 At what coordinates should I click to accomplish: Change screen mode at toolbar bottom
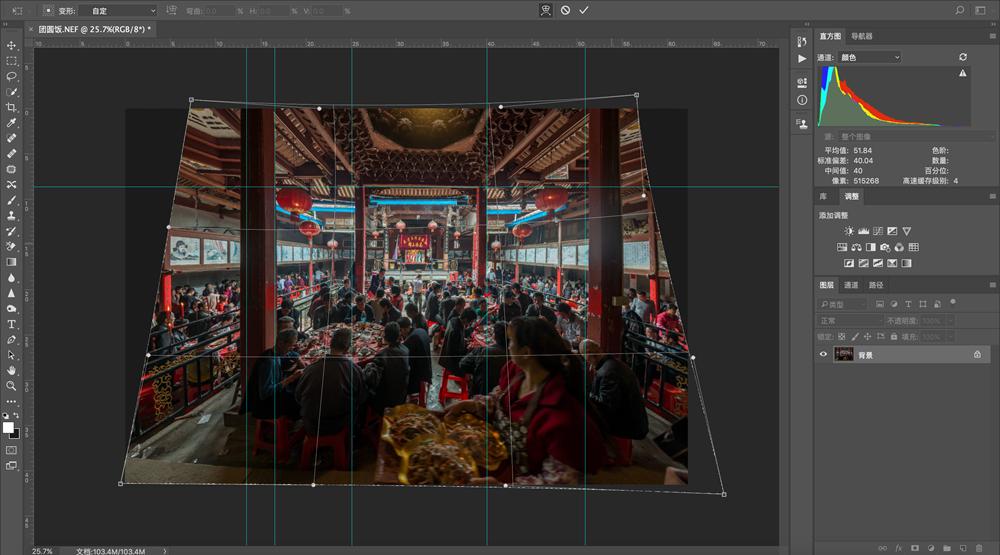click(11, 466)
